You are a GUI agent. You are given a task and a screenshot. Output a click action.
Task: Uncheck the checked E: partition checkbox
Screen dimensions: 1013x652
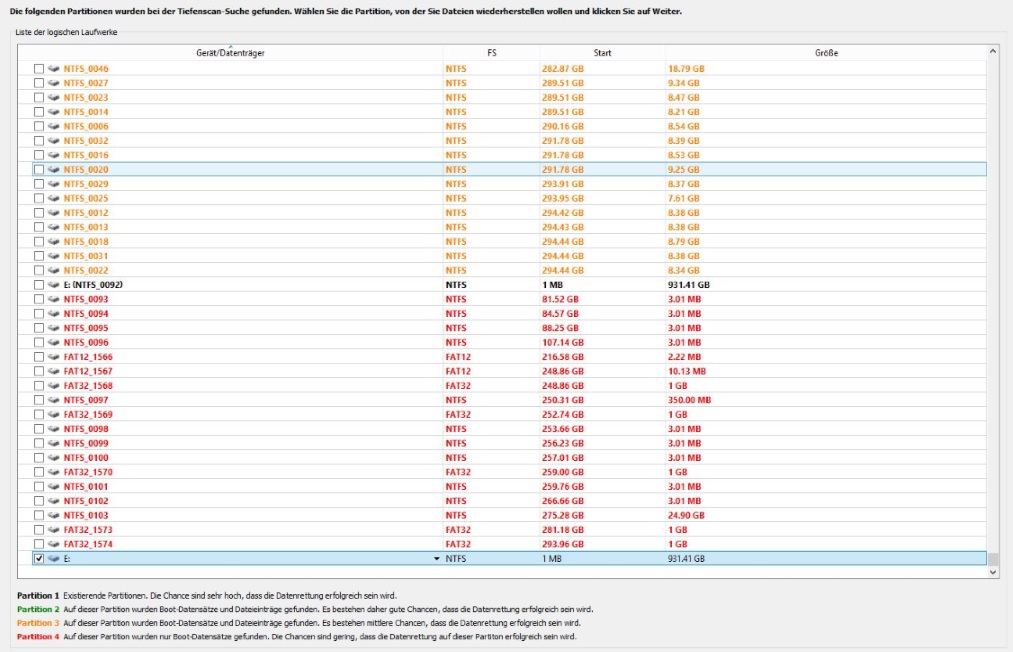pos(39,559)
